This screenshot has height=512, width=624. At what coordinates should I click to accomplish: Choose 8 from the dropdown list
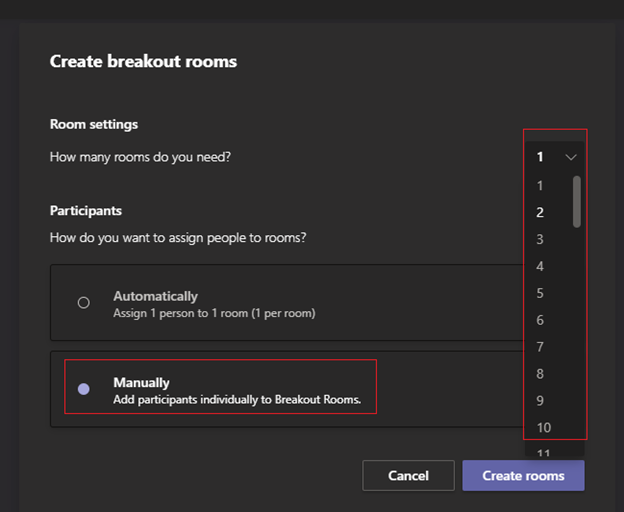pyautogui.click(x=540, y=374)
